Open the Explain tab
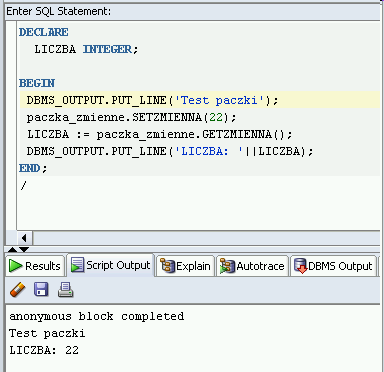 [185, 266]
